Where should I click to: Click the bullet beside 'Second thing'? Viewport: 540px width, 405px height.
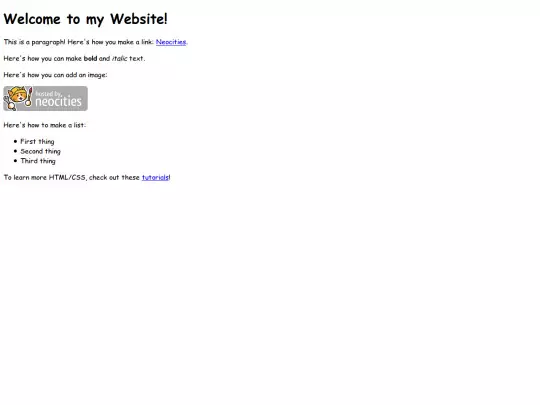click(x=15, y=151)
